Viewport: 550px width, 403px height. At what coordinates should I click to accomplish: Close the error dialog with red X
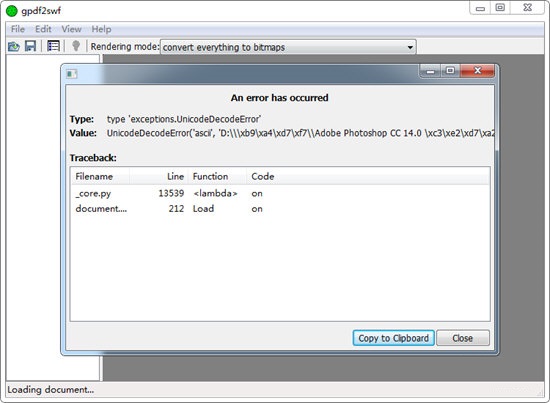pyautogui.click(x=477, y=71)
